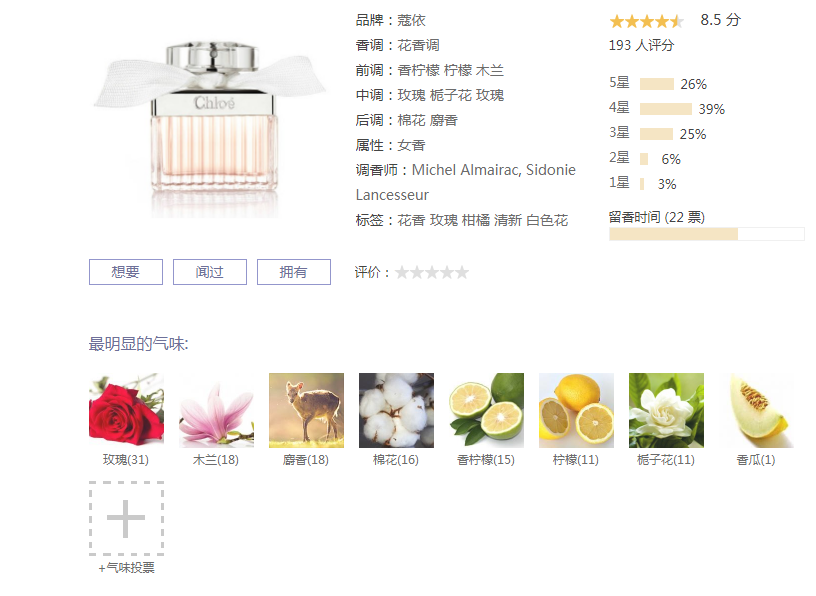Mark perfume as 闻过
816x596 pixels.
210,272
